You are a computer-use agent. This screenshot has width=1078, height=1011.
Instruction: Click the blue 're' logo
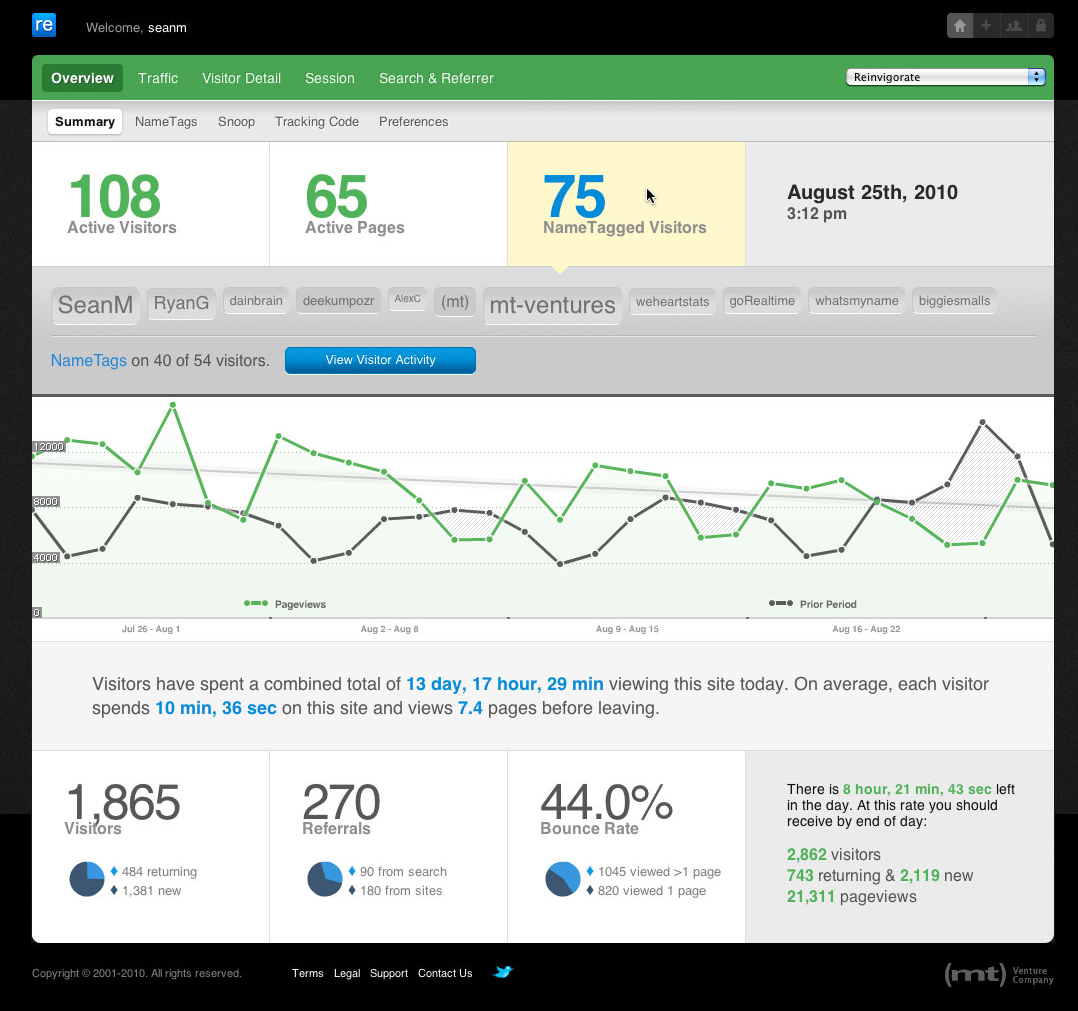44,25
